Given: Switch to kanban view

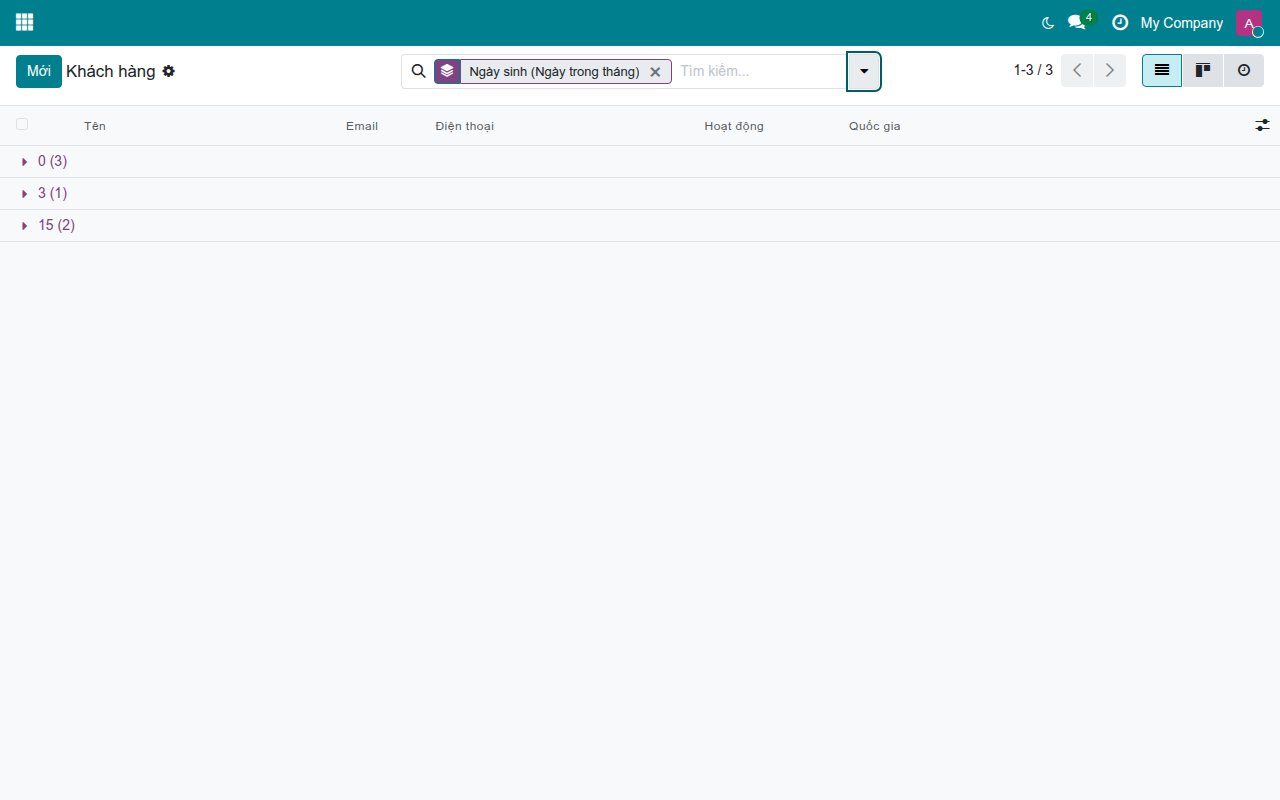Looking at the screenshot, I should 1203,71.
